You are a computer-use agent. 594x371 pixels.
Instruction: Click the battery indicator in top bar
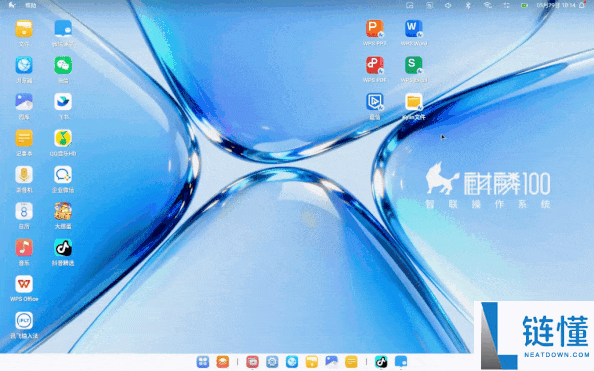click(524, 5)
